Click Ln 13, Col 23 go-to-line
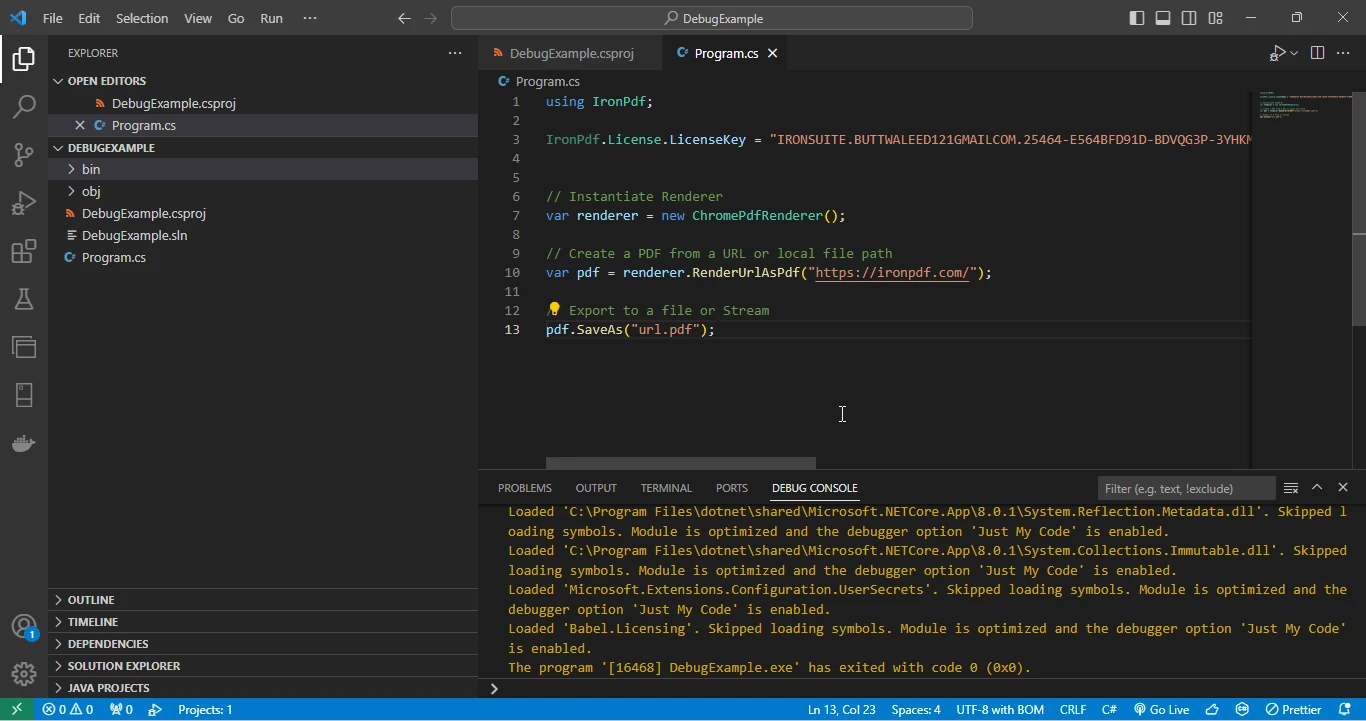The image size is (1366, 721). tap(841, 710)
